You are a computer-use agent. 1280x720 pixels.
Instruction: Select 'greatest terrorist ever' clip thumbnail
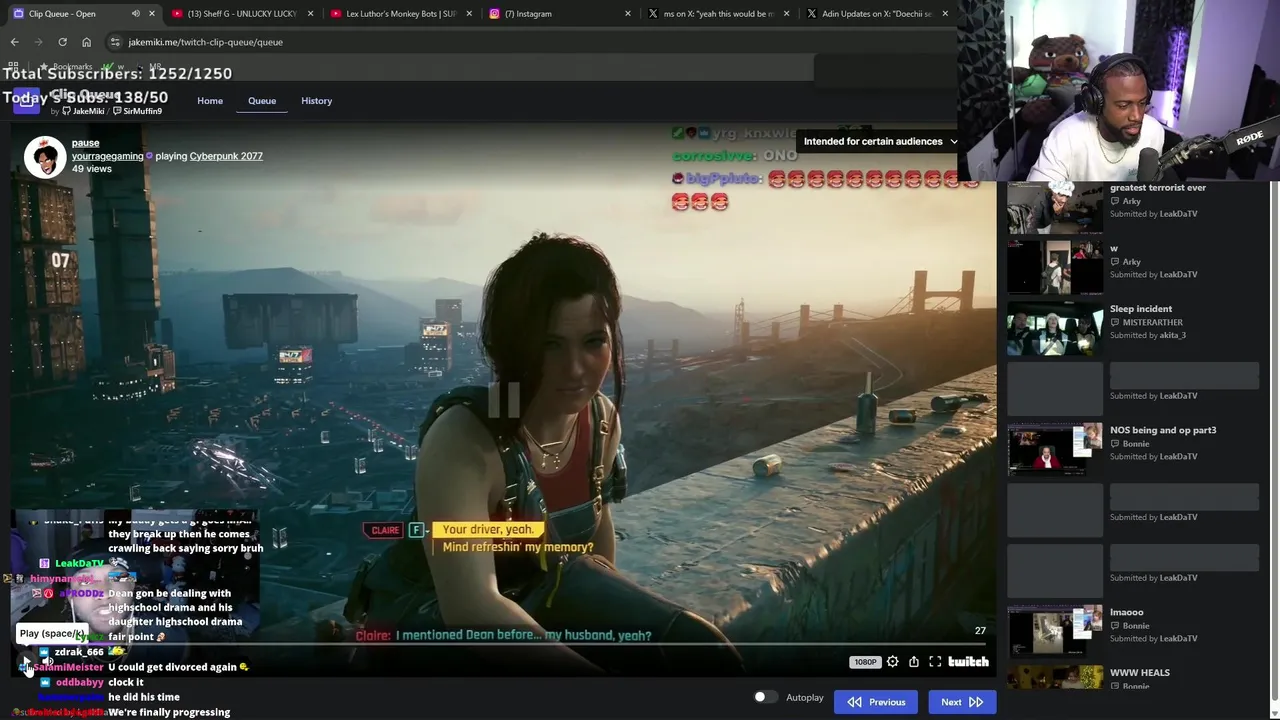pyautogui.click(x=1055, y=207)
